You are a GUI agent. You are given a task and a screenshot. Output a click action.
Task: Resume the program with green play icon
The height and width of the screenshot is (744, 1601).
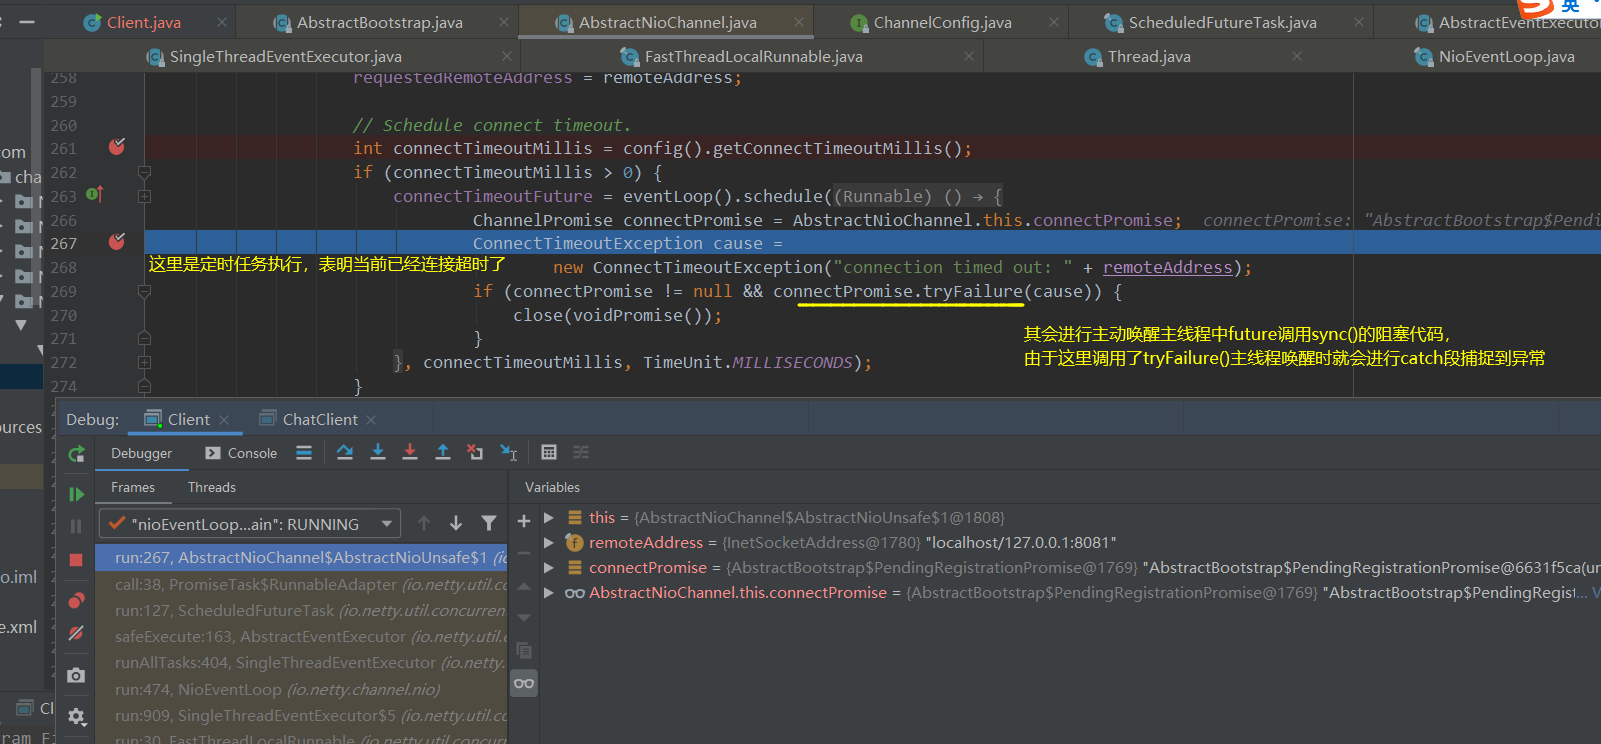[x=76, y=494]
